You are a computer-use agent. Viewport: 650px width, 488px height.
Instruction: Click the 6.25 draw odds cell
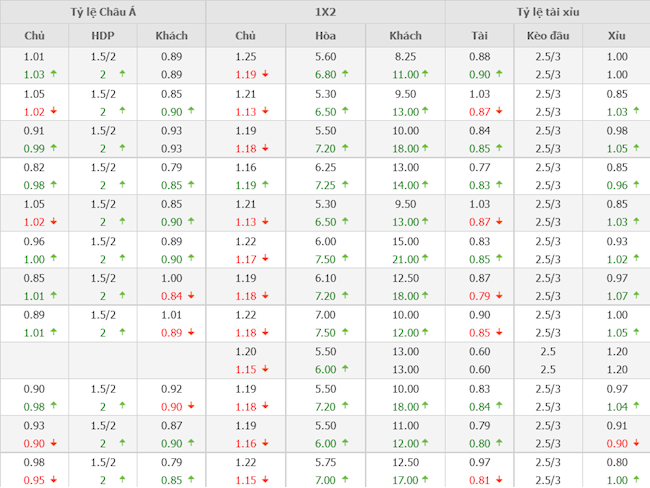[325, 168]
